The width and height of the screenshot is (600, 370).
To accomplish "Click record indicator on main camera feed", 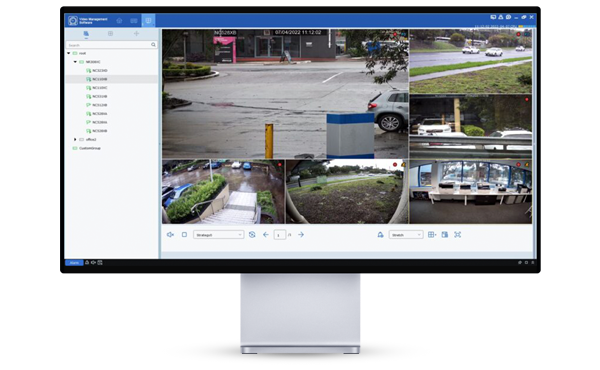I will [x=395, y=34].
